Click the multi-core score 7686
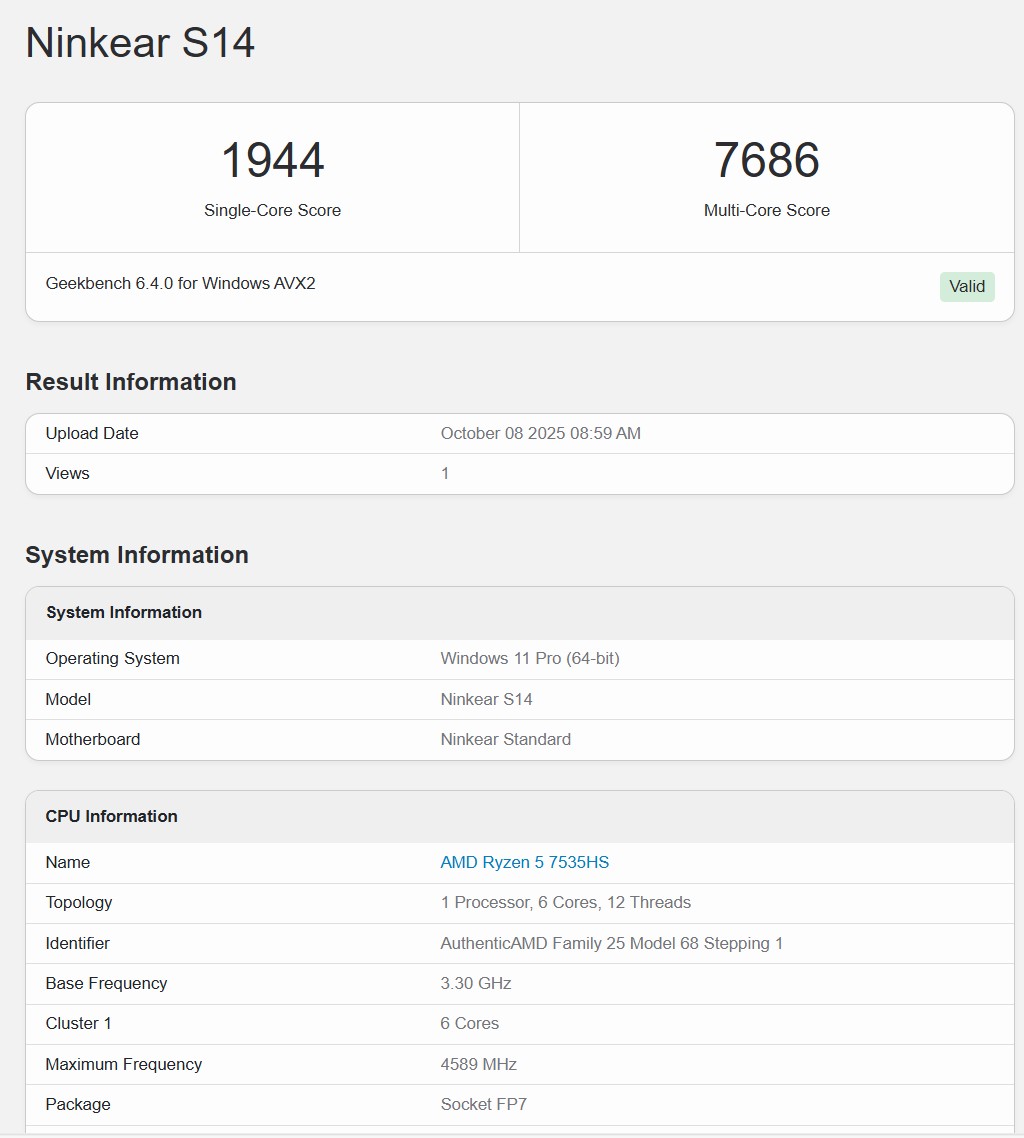This screenshot has width=1024, height=1138. (x=766, y=160)
